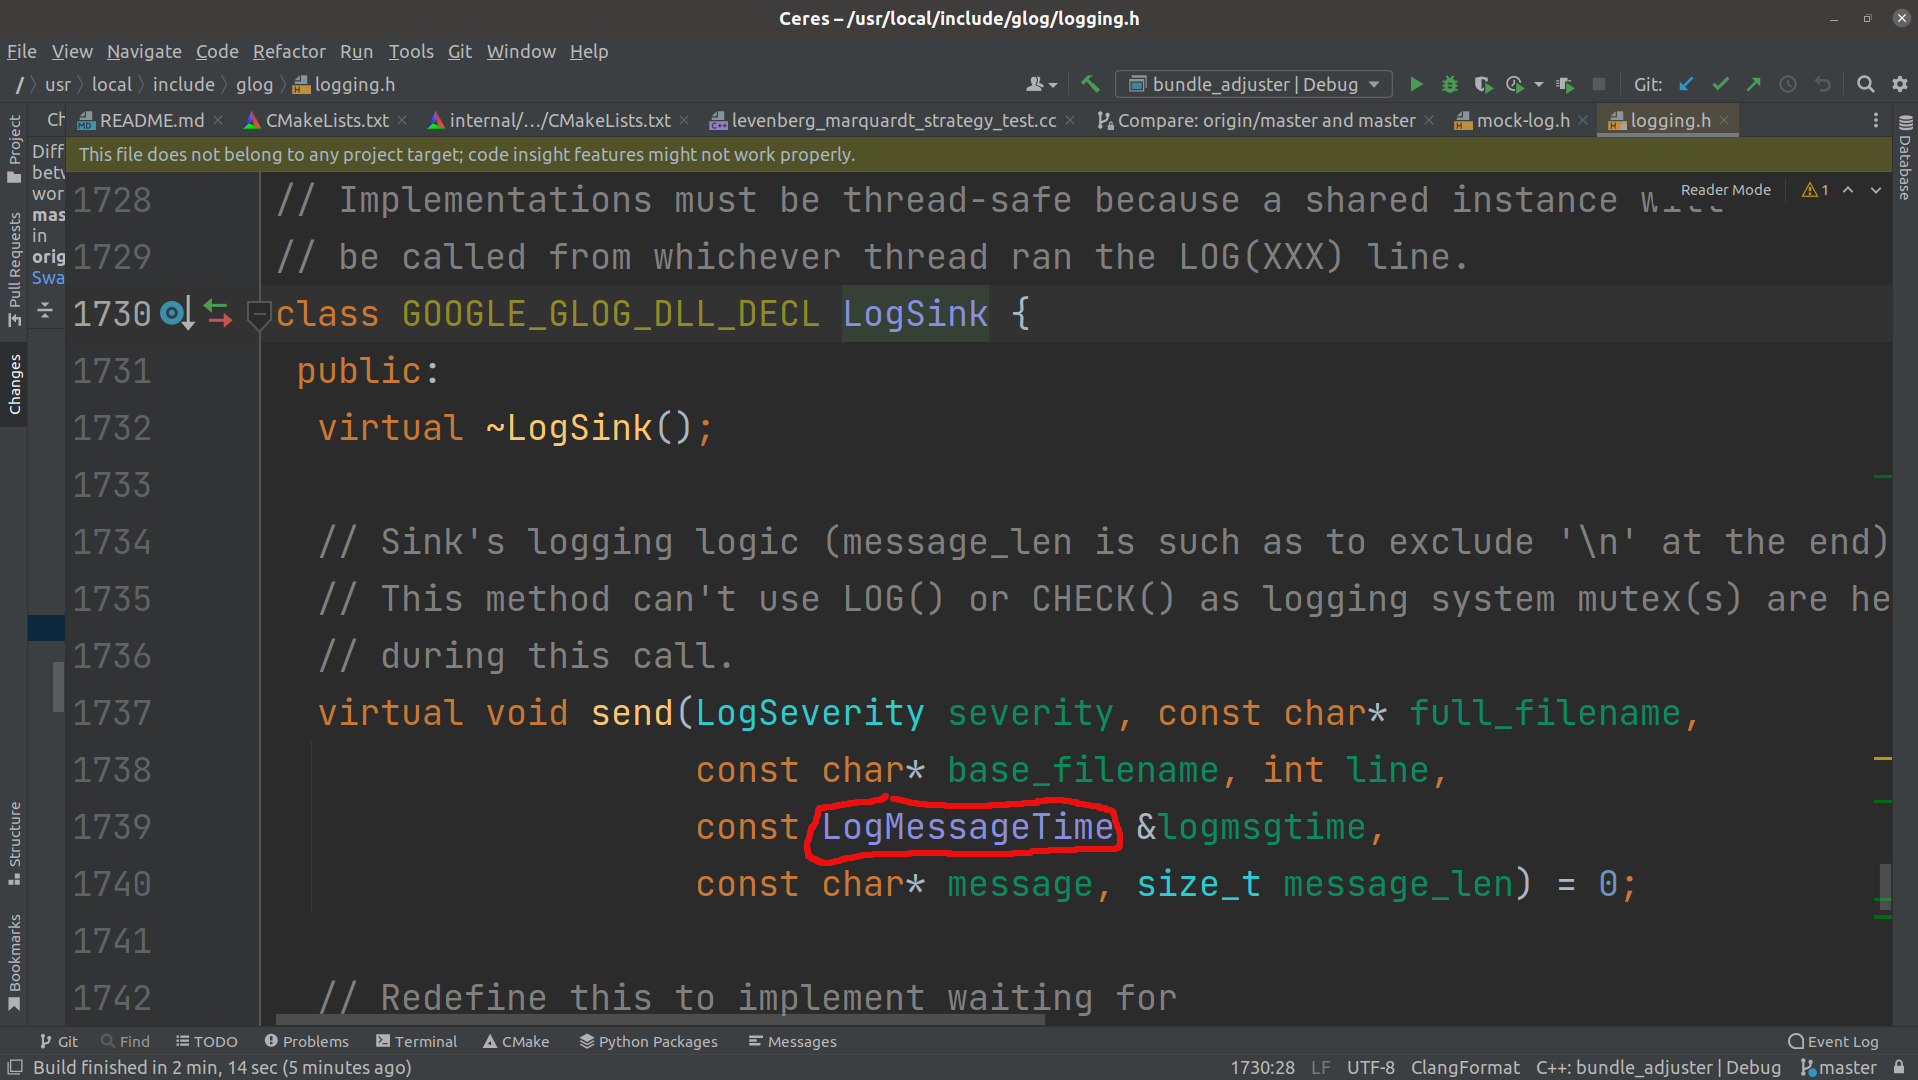Open the Refactor menu
1918x1080 pixels.
pyautogui.click(x=289, y=51)
